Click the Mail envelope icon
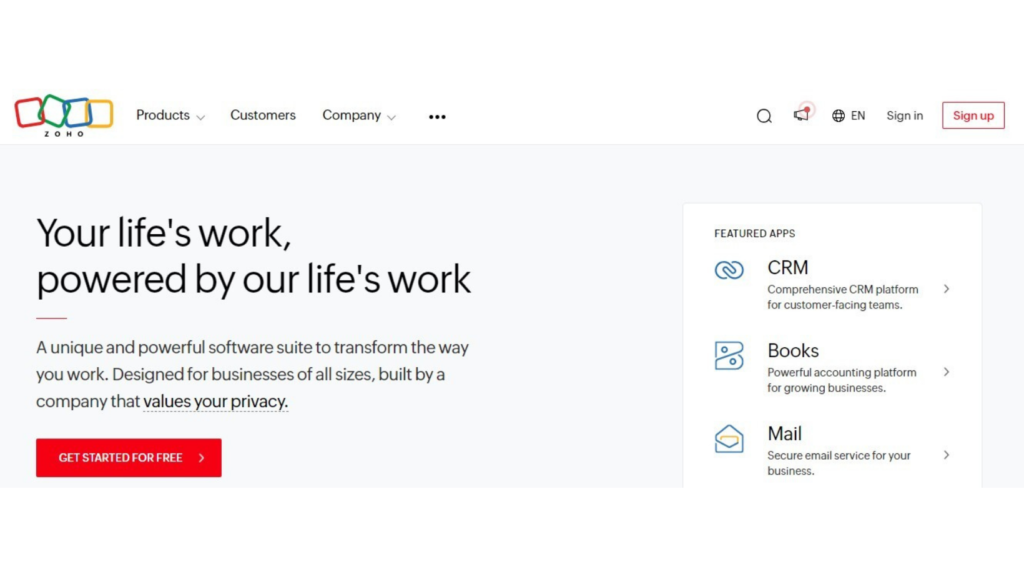1024x577 pixels. coord(729,439)
